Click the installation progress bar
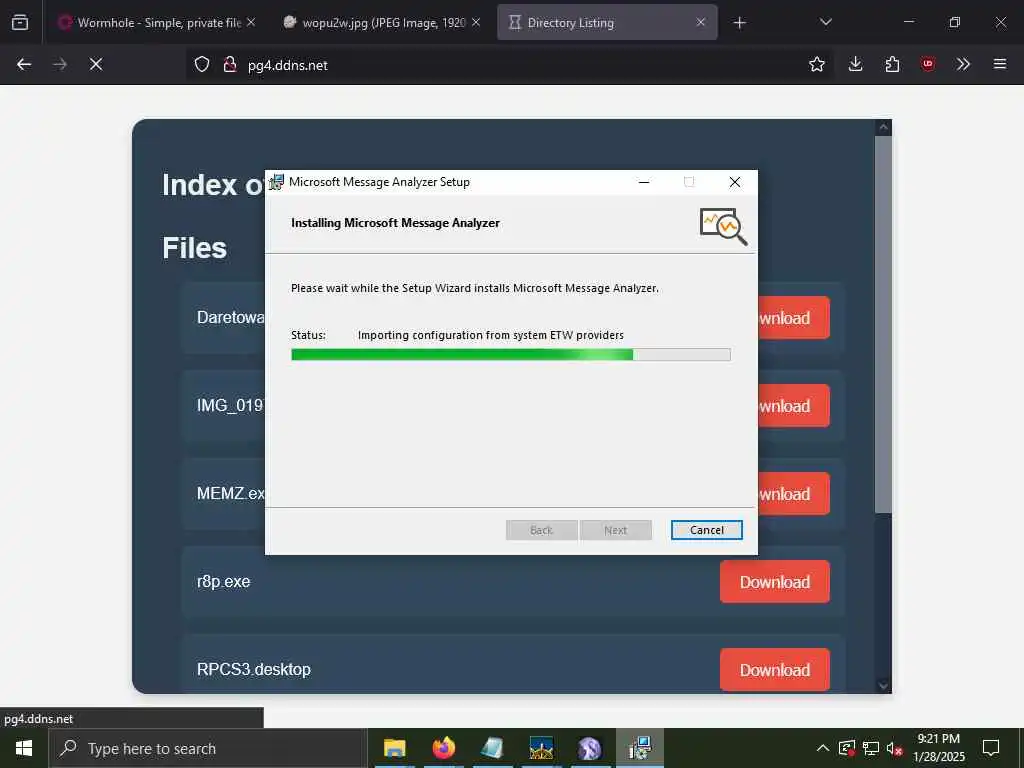1024x768 pixels. (511, 355)
